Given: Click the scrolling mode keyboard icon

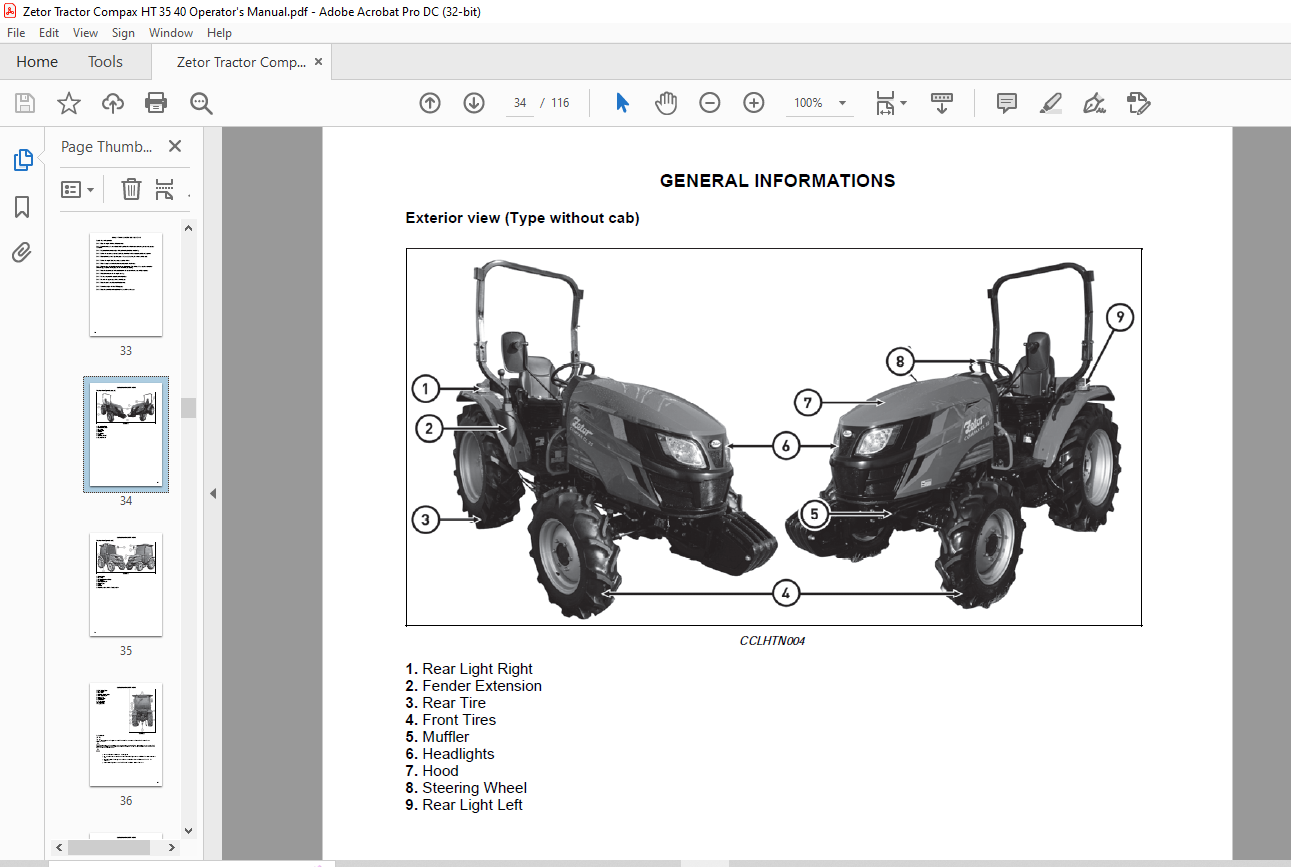Looking at the screenshot, I should pos(941,103).
